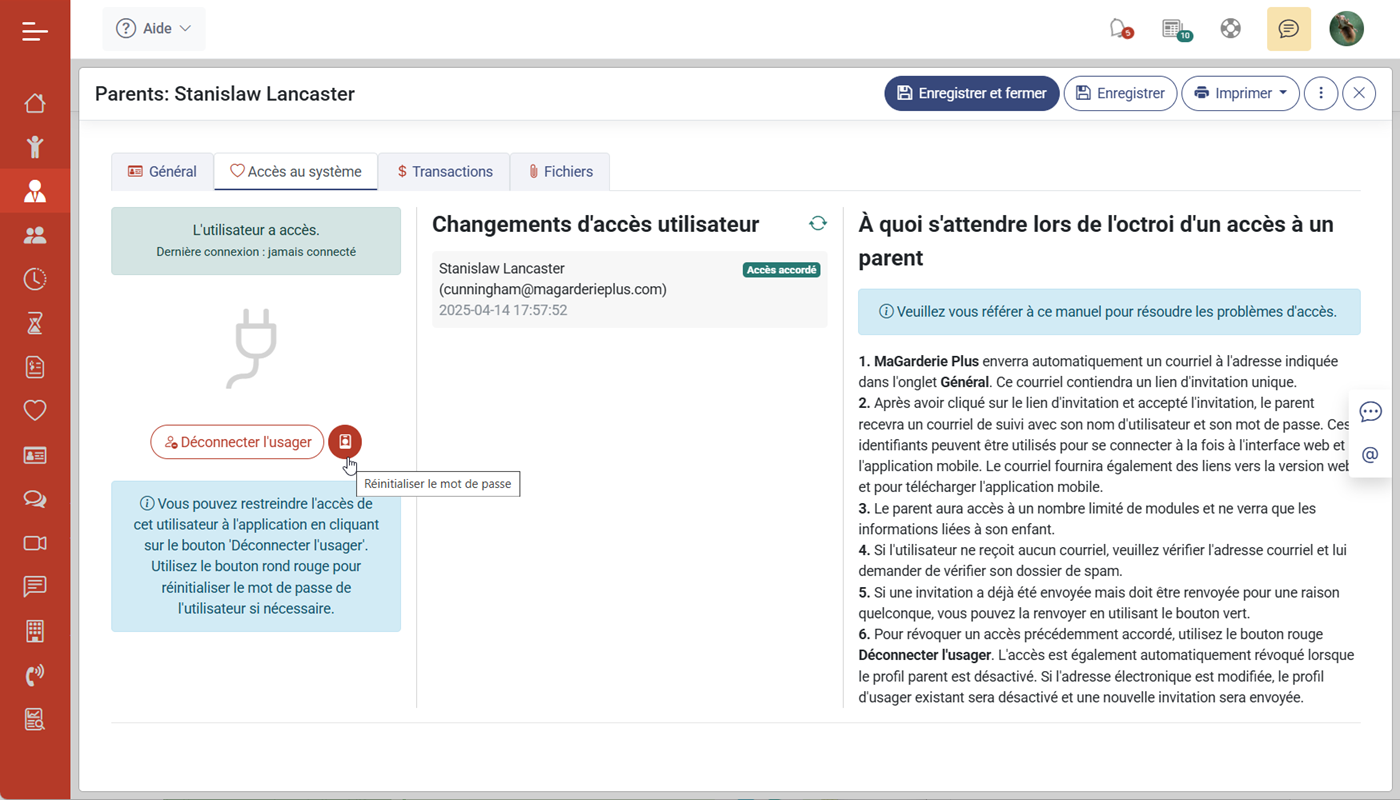Open the building icon in the sidebar
Screen dimensions: 1400x800
tap(35, 631)
